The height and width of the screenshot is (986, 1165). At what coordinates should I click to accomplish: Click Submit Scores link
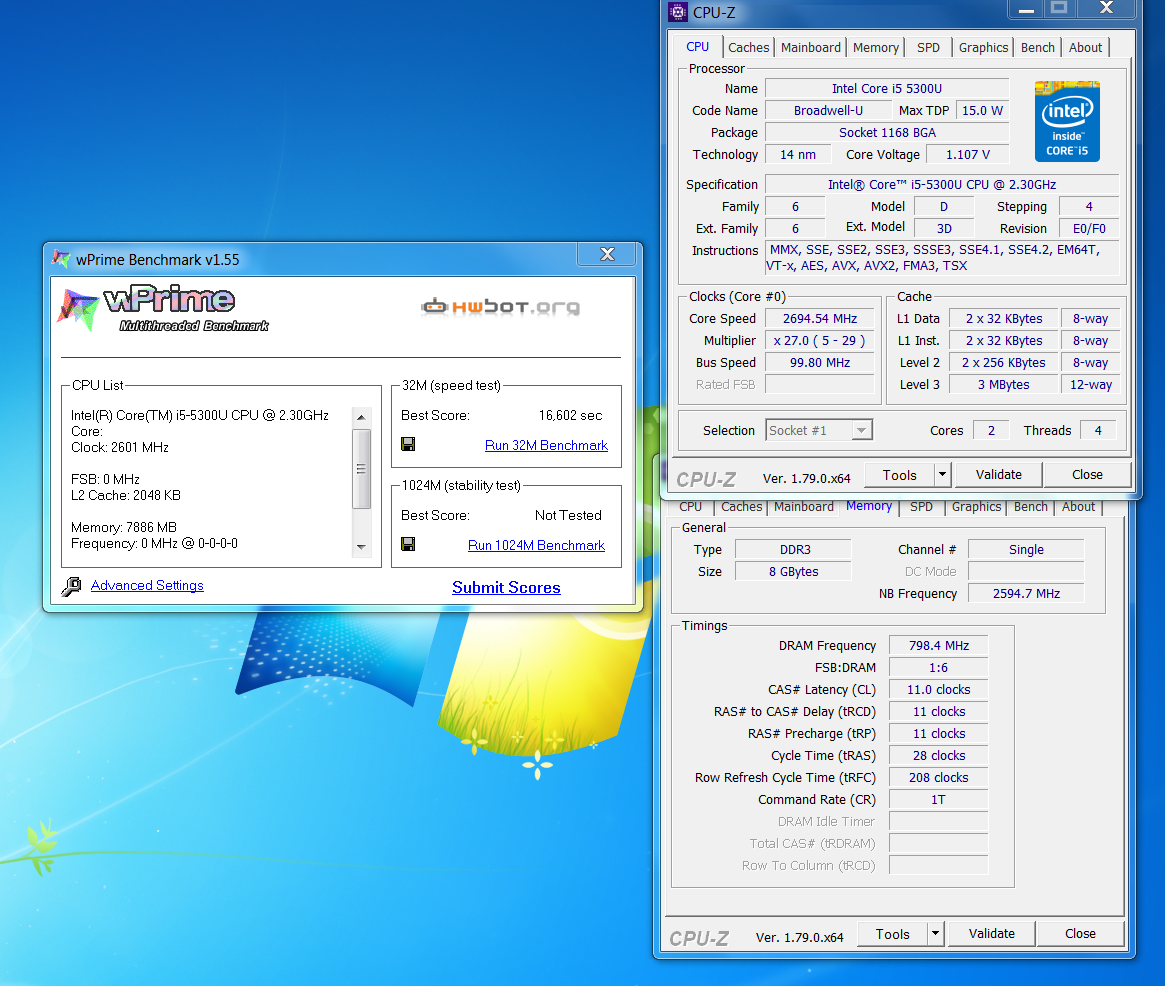click(x=506, y=588)
